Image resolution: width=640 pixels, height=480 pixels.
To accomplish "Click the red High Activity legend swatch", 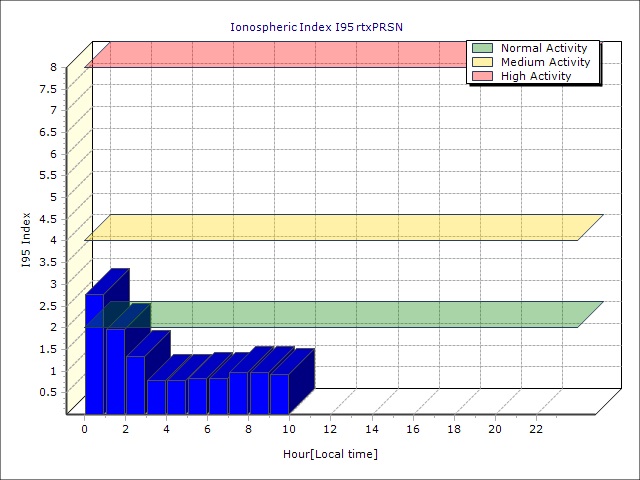I will (x=482, y=76).
